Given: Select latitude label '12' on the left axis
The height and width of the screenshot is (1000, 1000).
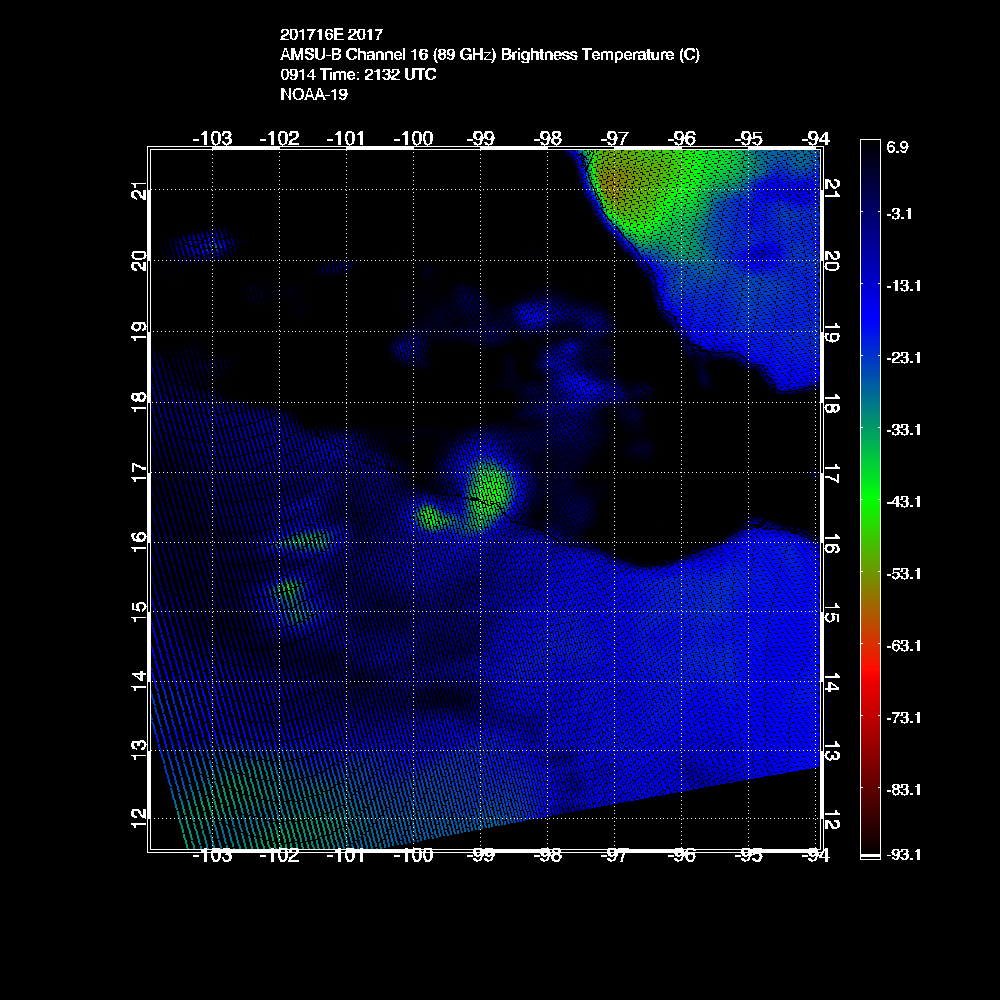Looking at the screenshot, I should (x=138, y=819).
